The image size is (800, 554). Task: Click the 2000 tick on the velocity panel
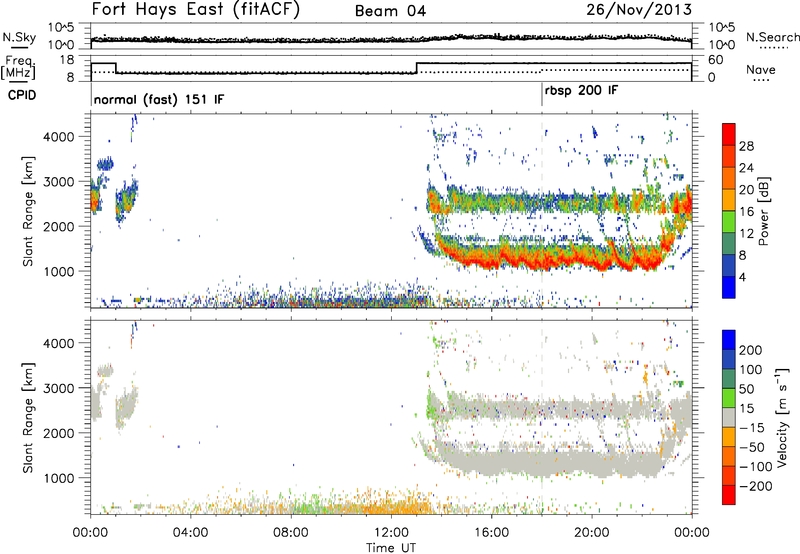(59, 433)
